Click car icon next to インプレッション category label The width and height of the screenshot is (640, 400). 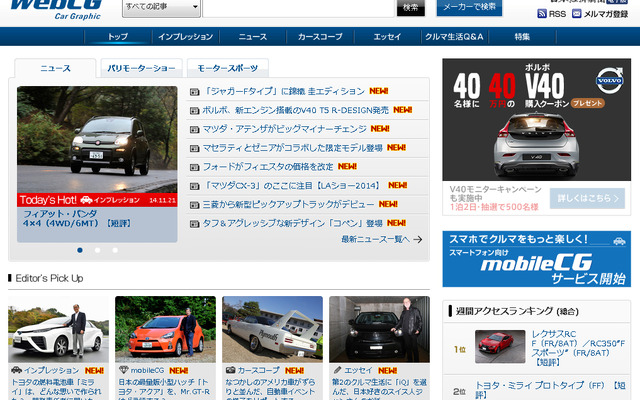(x=16, y=370)
